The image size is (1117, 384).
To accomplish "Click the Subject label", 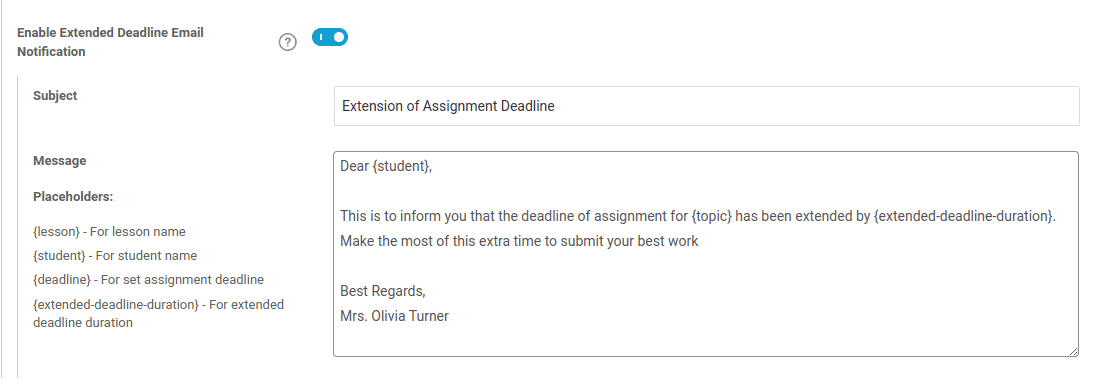I will coord(55,95).
